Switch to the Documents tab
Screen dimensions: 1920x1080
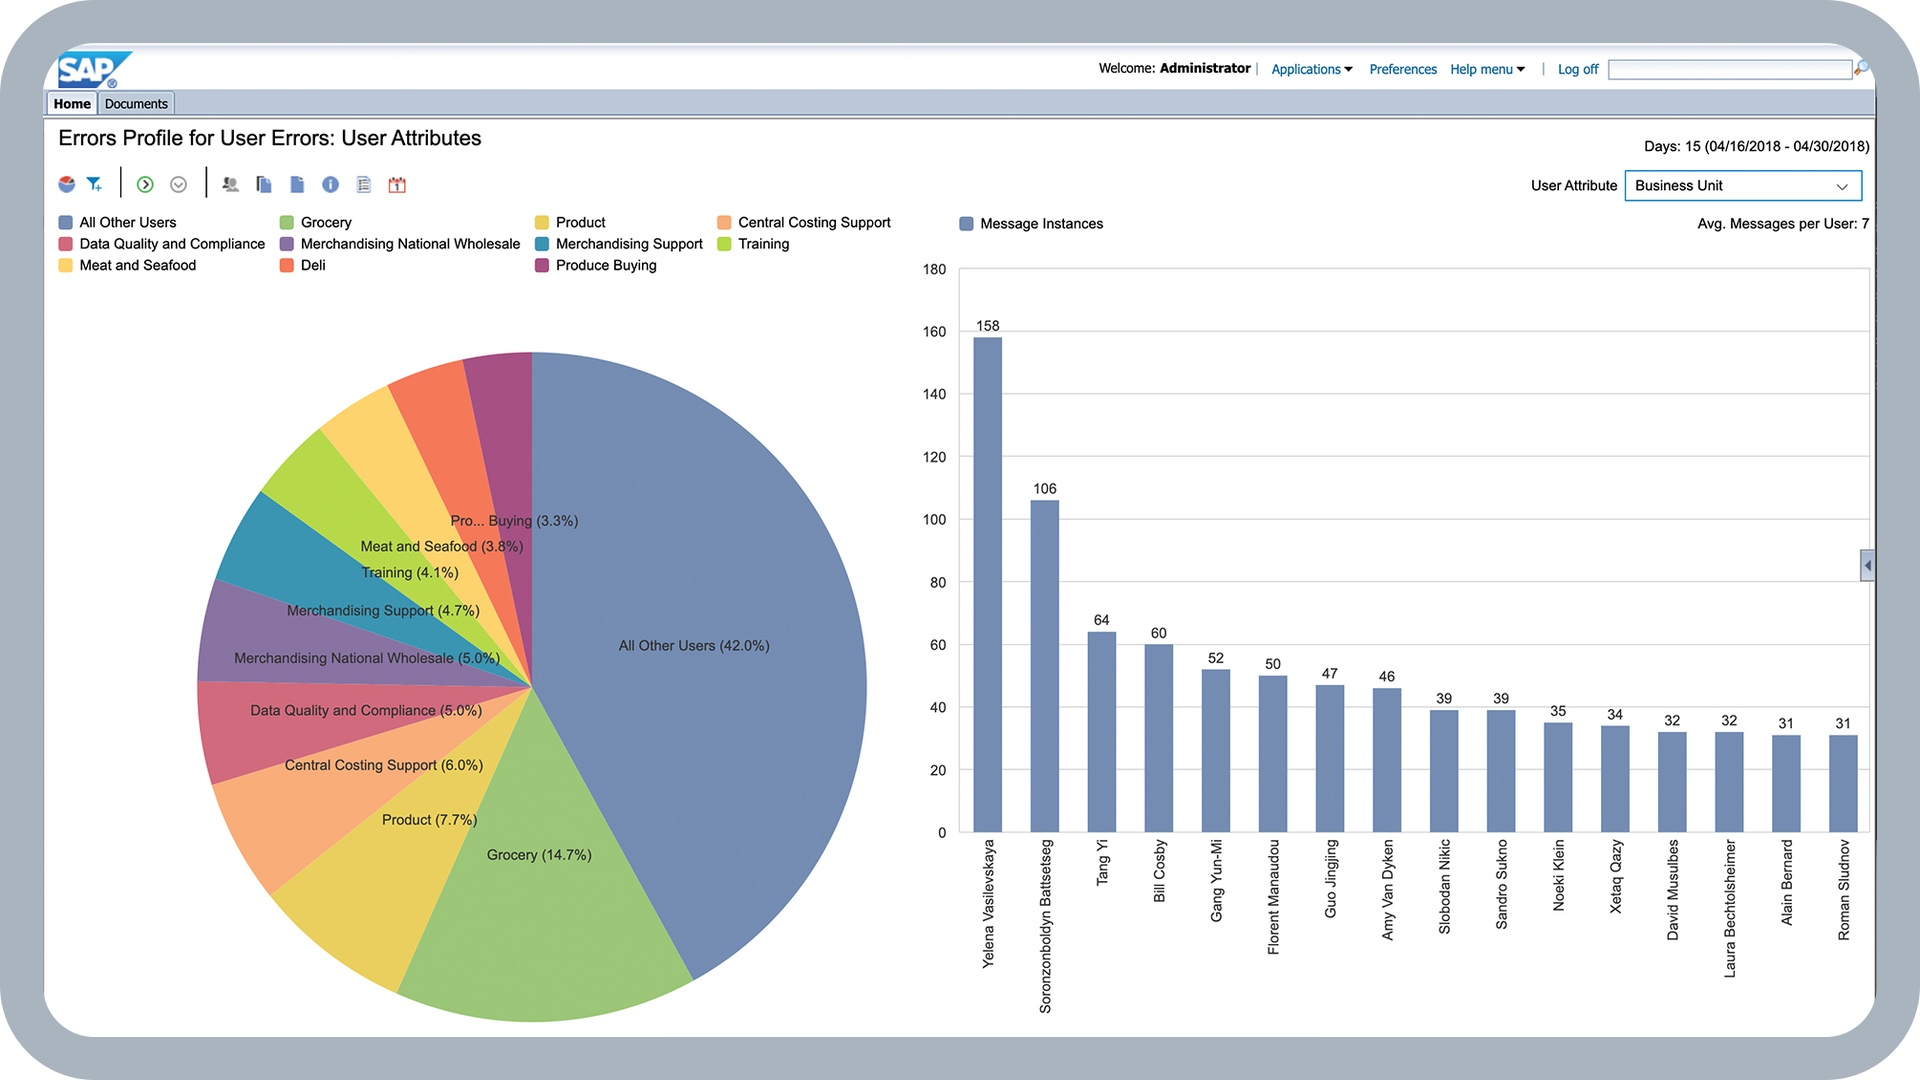(136, 103)
